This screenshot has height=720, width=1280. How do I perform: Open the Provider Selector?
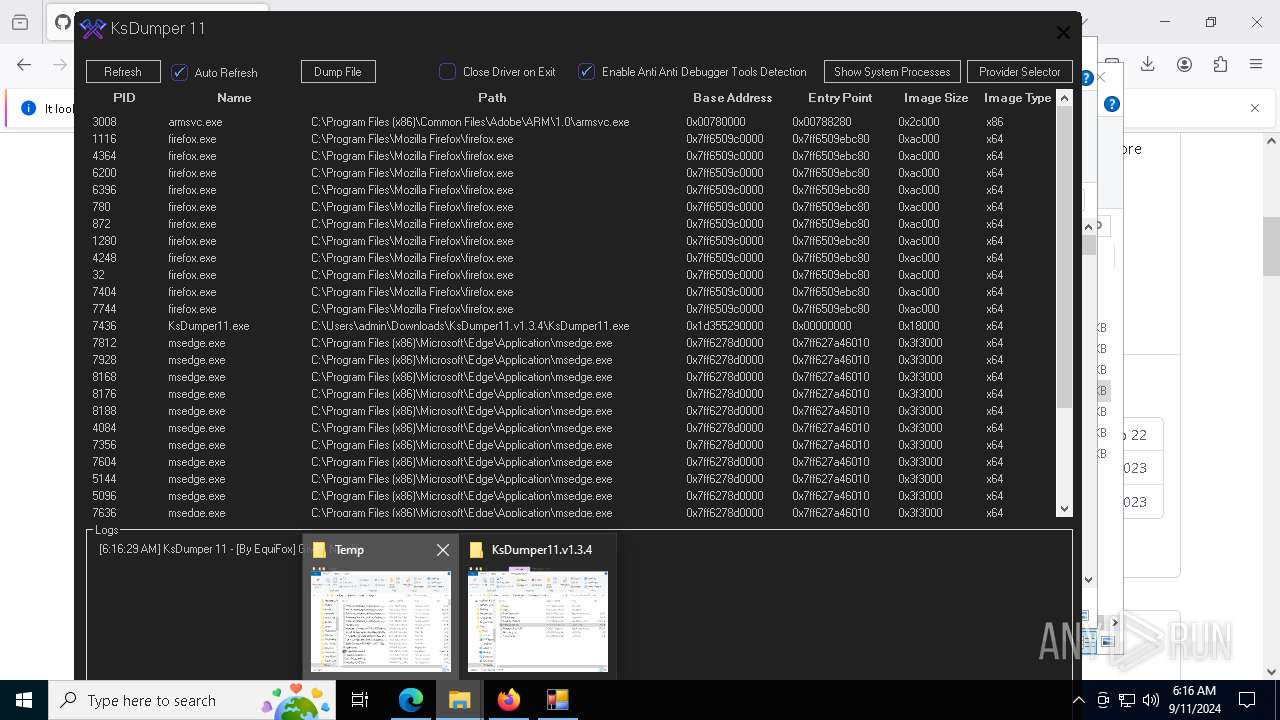pyautogui.click(x=1020, y=72)
